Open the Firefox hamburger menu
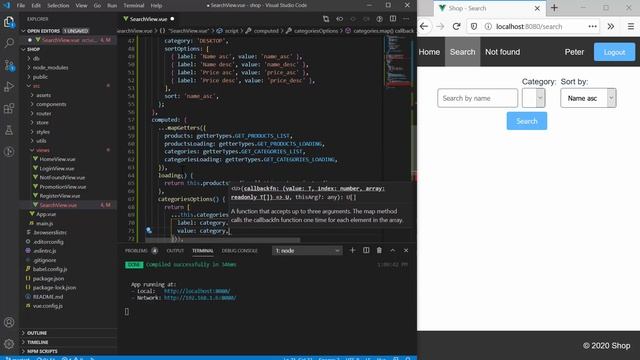Viewport: 640px width, 360px height. (x=631, y=27)
